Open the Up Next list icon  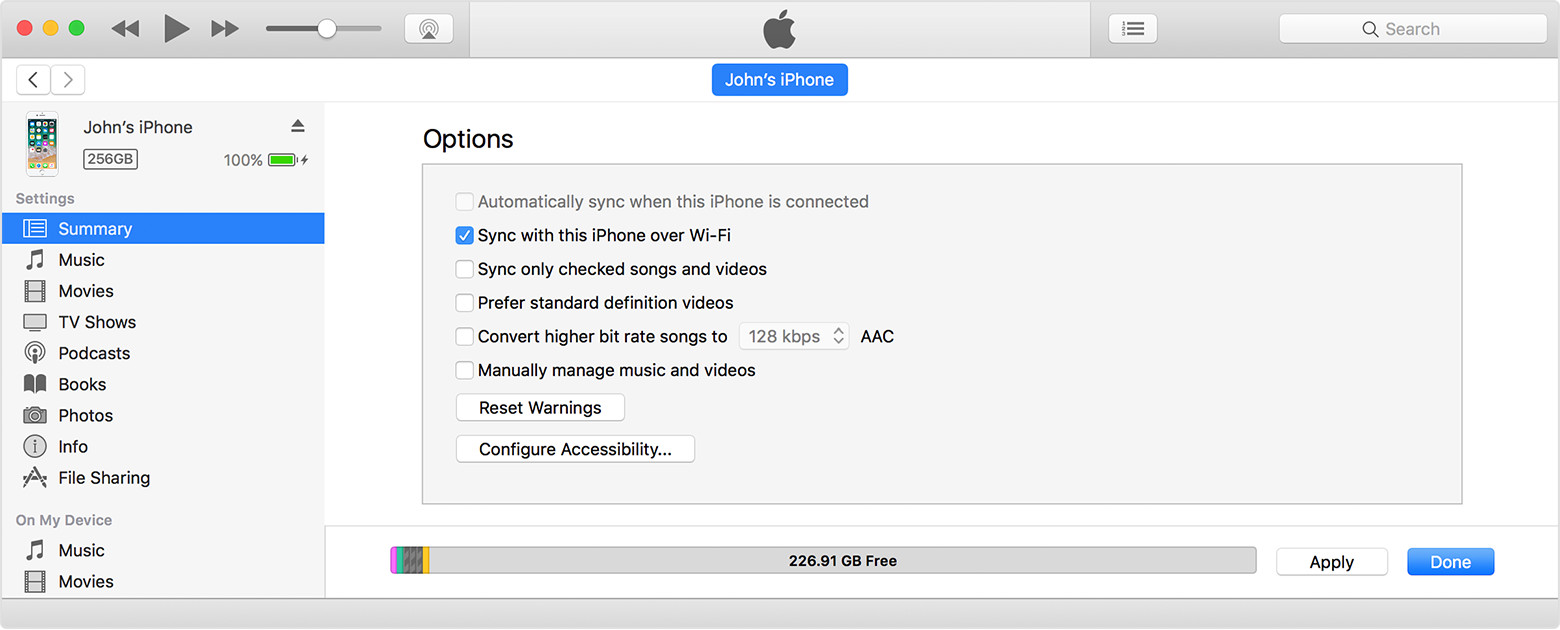tap(1132, 29)
